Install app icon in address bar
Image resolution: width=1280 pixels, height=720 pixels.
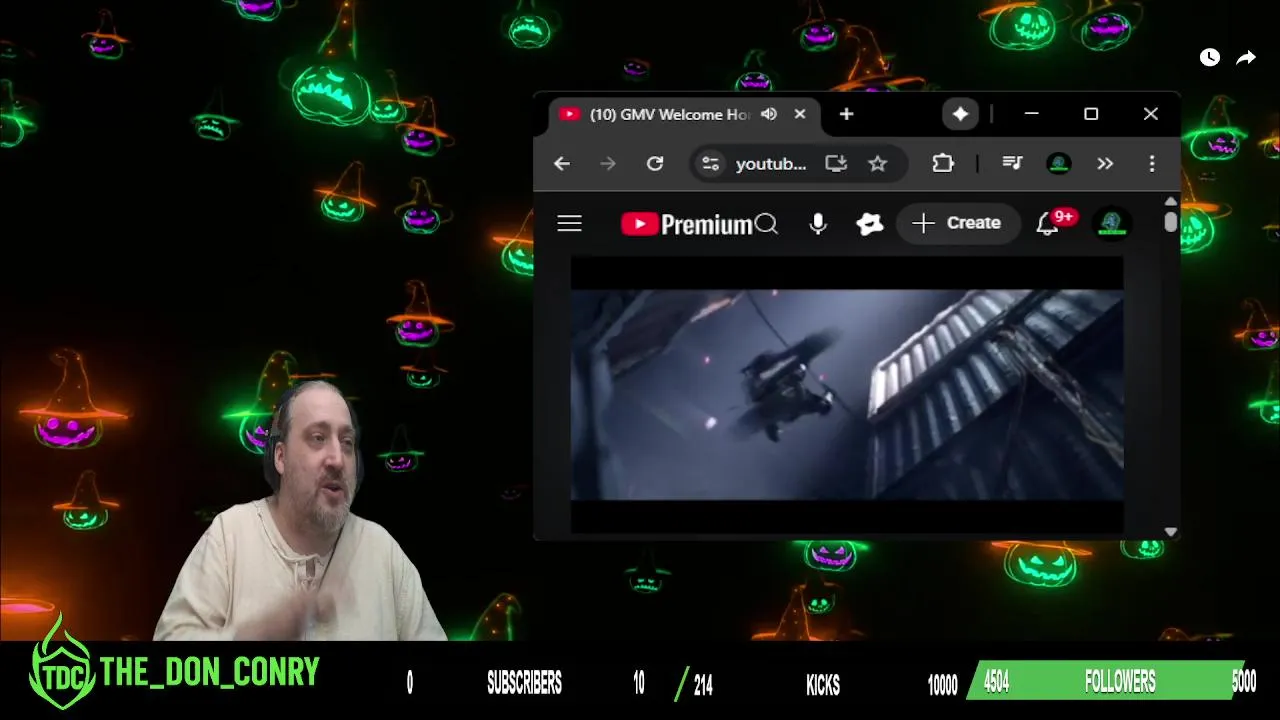836,163
